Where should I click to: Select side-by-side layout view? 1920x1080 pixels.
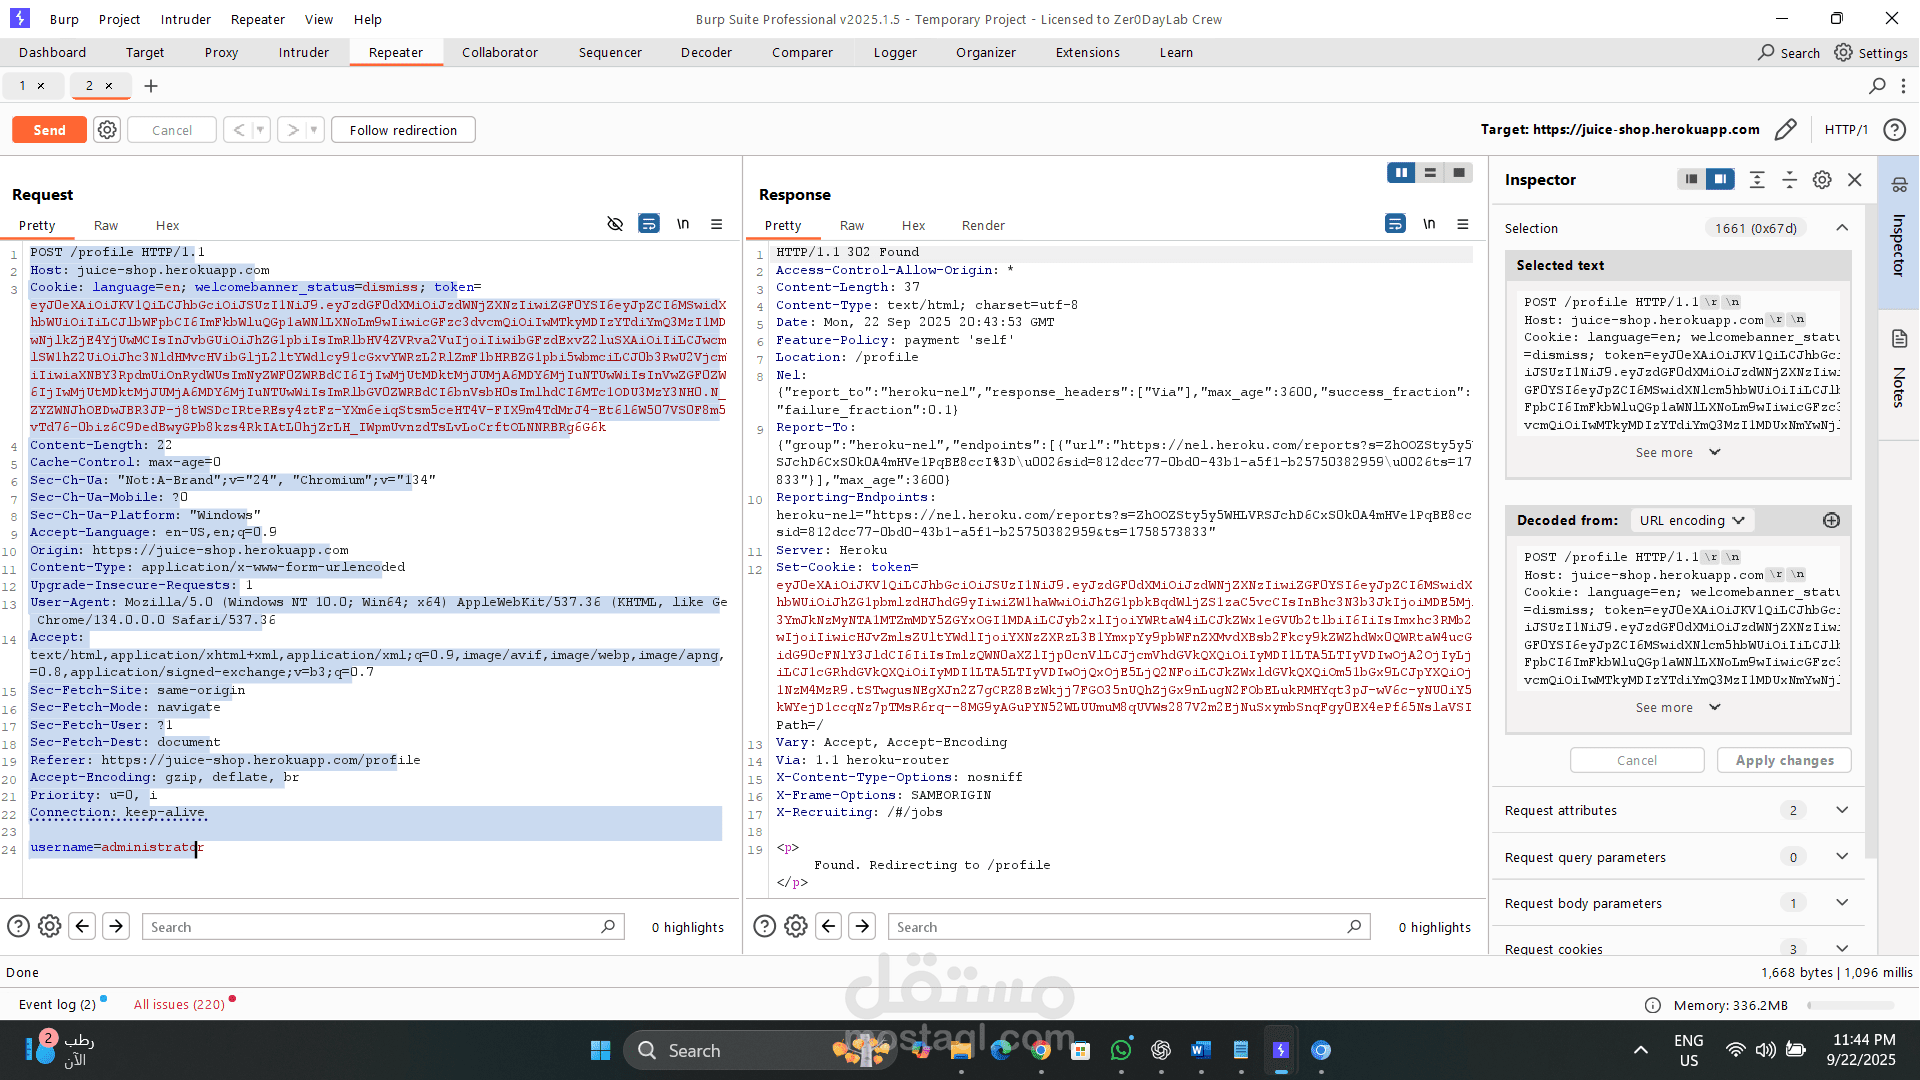pyautogui.click(x=1401, y=173)
